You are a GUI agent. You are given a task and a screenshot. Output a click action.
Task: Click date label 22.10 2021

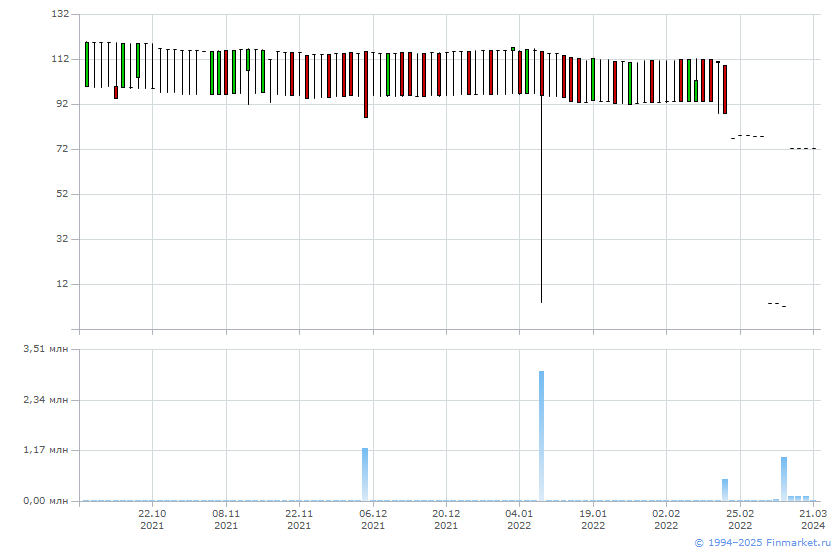coord(152,519)
